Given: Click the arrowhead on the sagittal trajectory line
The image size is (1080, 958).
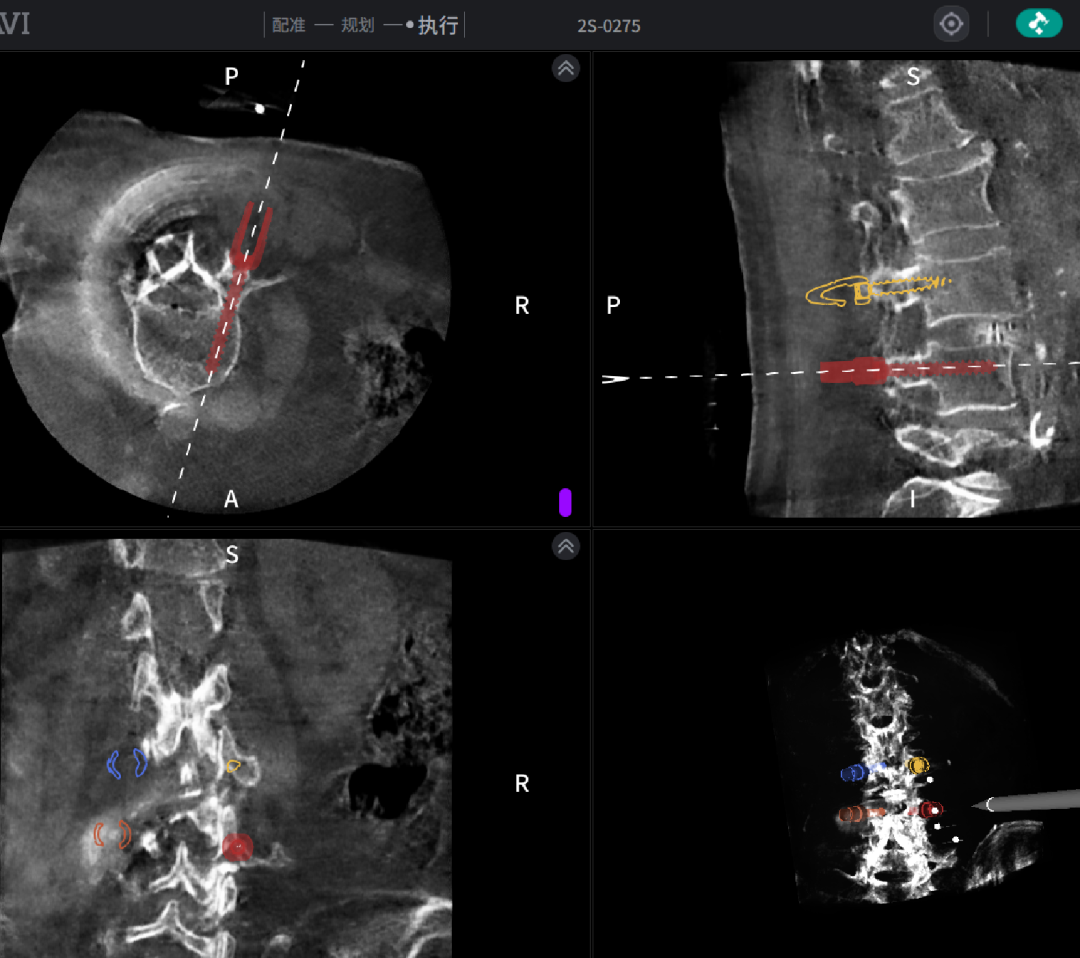Looking at the screenshot, I should pyautogui.click(x=615, y=378).
